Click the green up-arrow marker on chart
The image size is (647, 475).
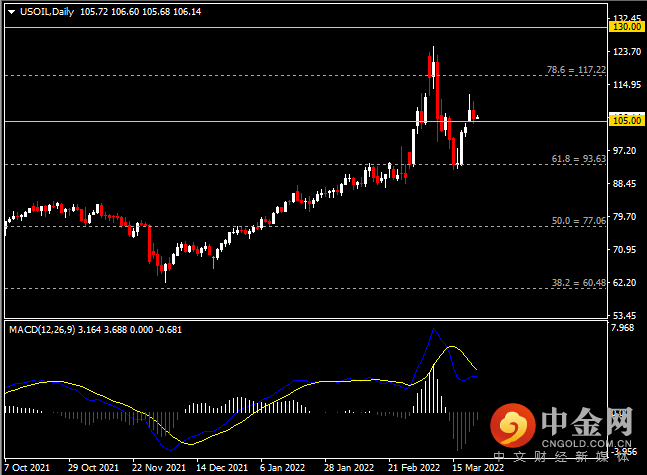point(213,262)
